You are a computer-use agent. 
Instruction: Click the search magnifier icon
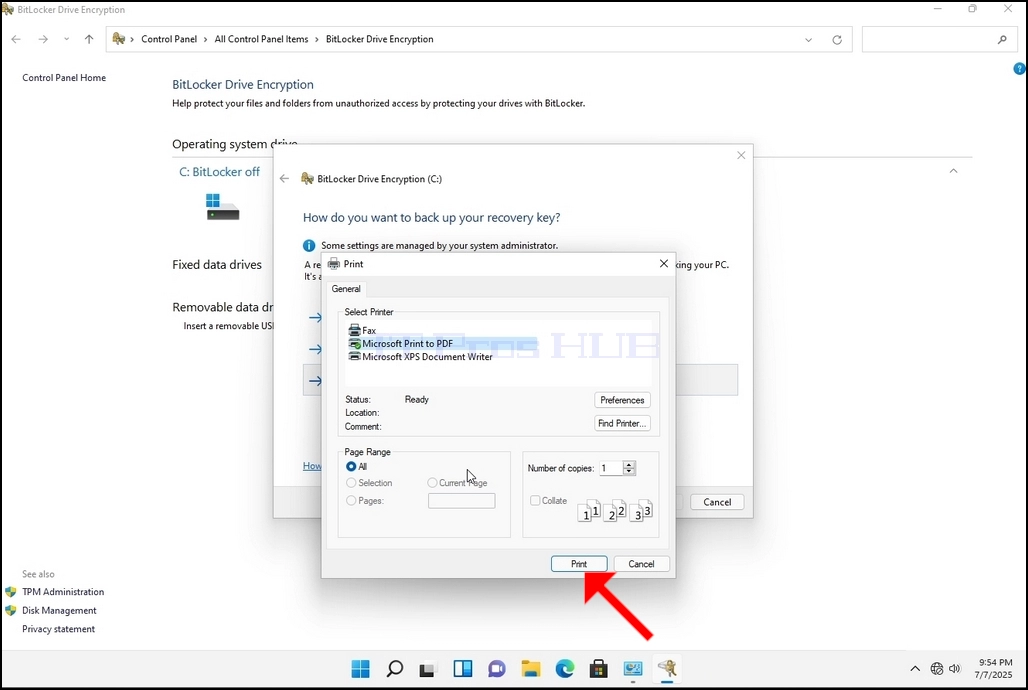click(x=1002, y=39)
